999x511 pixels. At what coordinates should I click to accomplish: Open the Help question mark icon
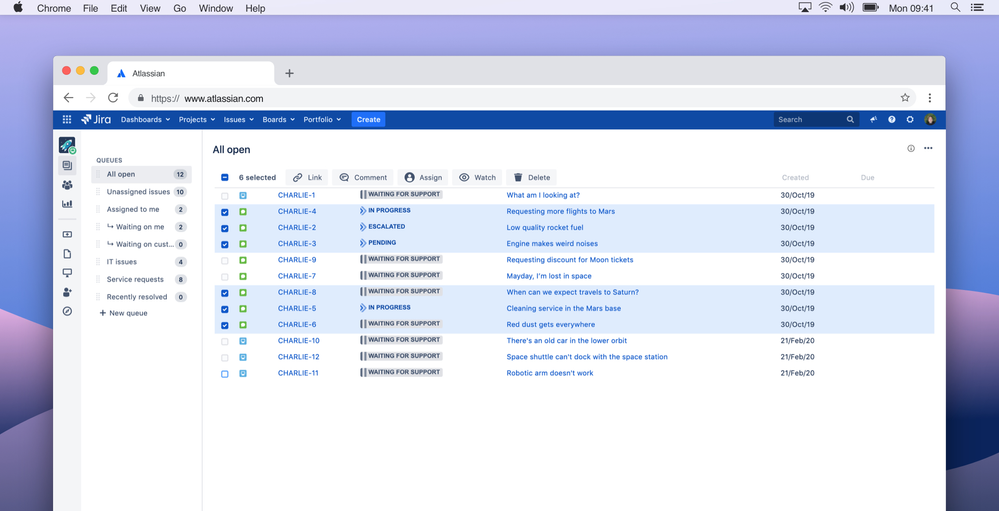pyautogui.click(x=892, y=119)
